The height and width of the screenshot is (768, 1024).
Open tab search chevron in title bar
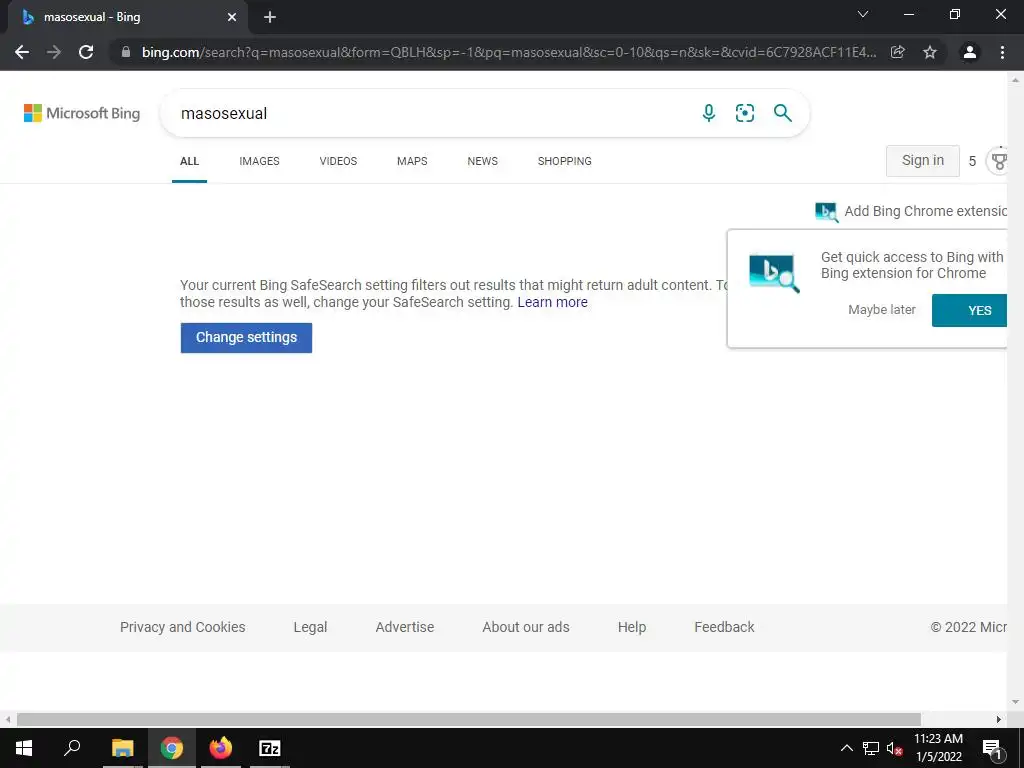(x=863, y=14)
